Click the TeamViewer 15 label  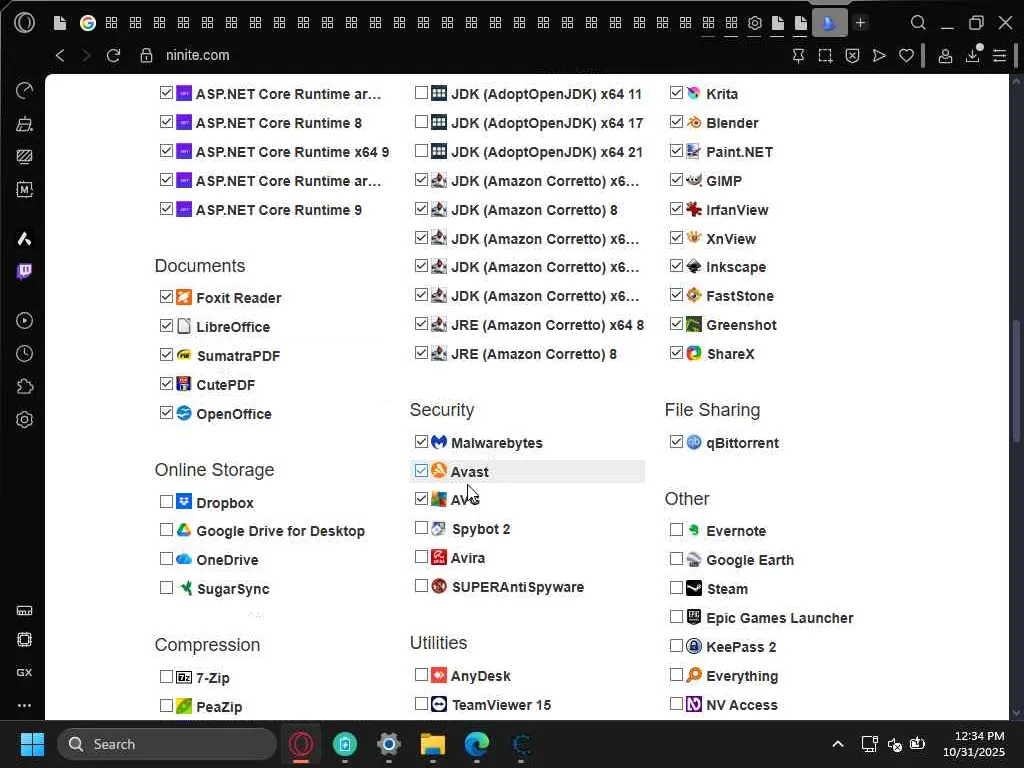coord(502,705)
